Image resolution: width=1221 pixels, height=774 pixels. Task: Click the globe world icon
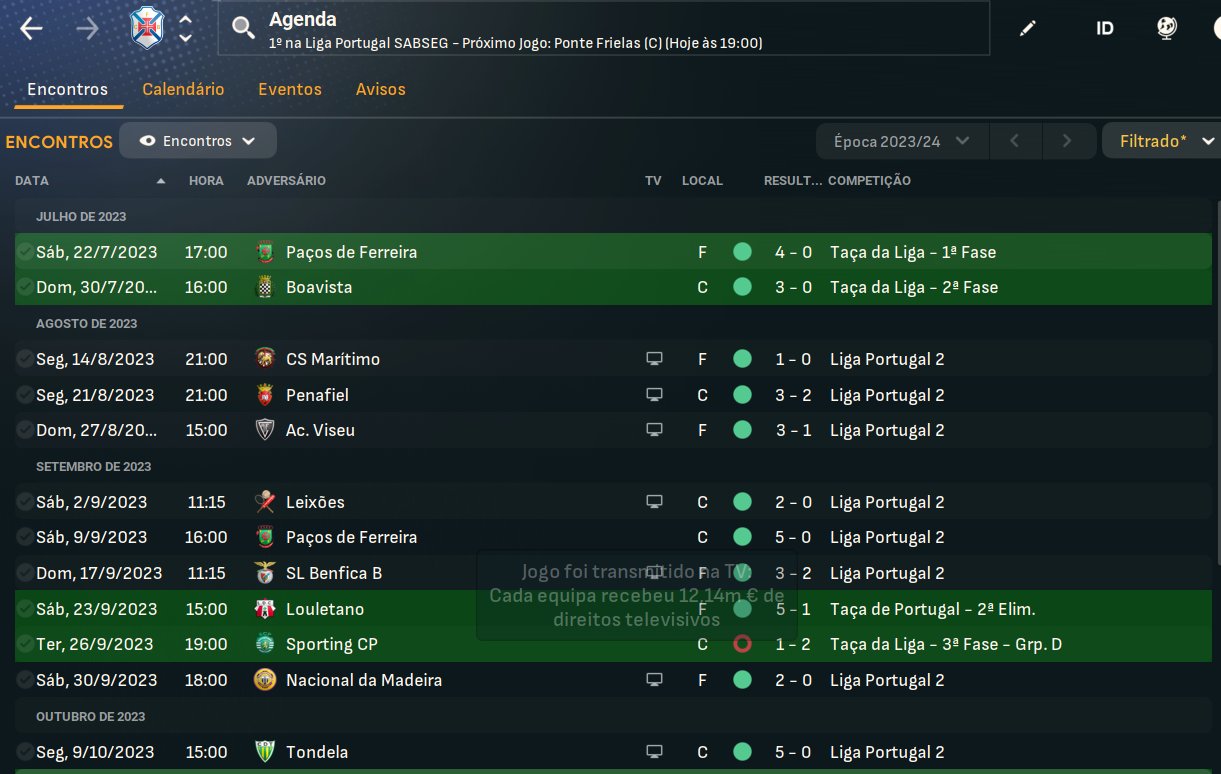pos(1166,28)
